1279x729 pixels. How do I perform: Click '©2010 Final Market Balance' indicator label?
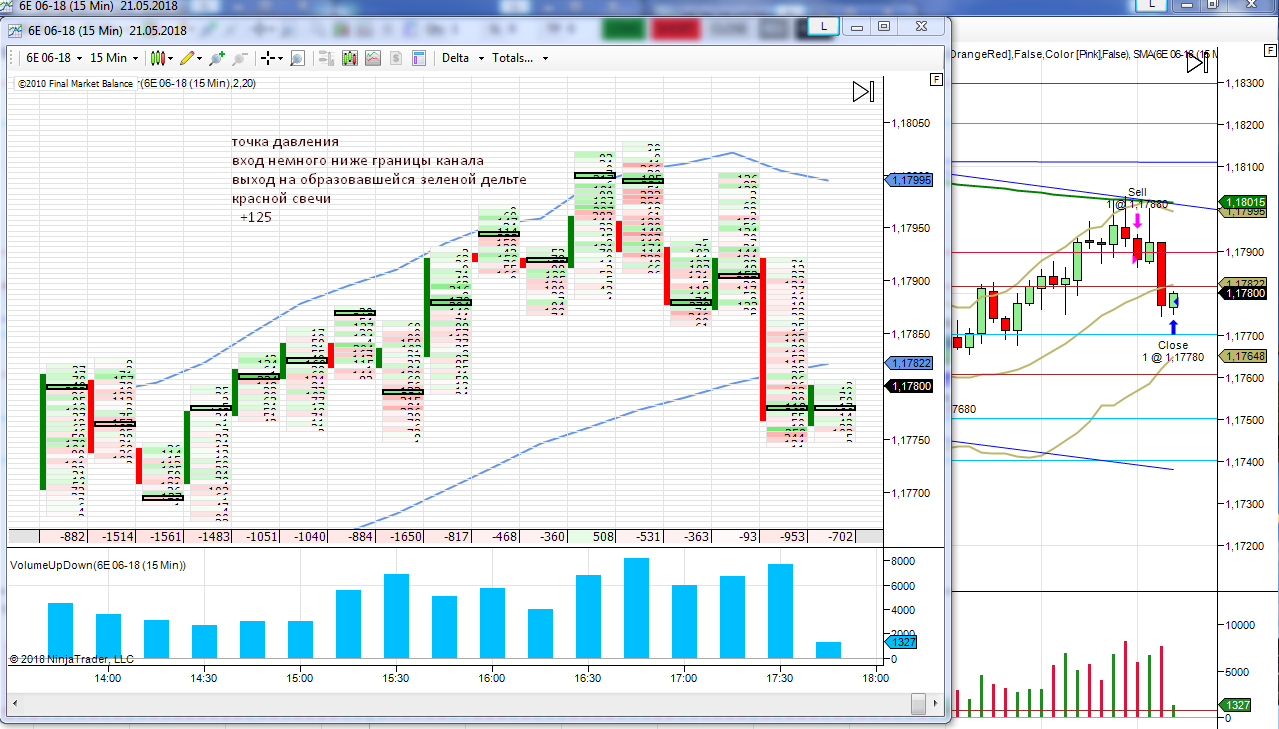tap(75, 84)
